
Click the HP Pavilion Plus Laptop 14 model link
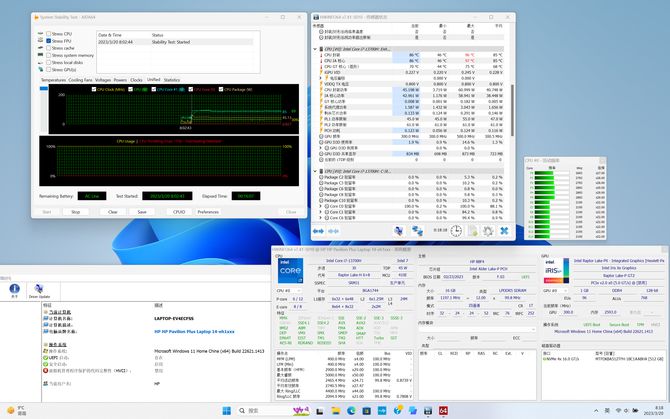(194, 331)
